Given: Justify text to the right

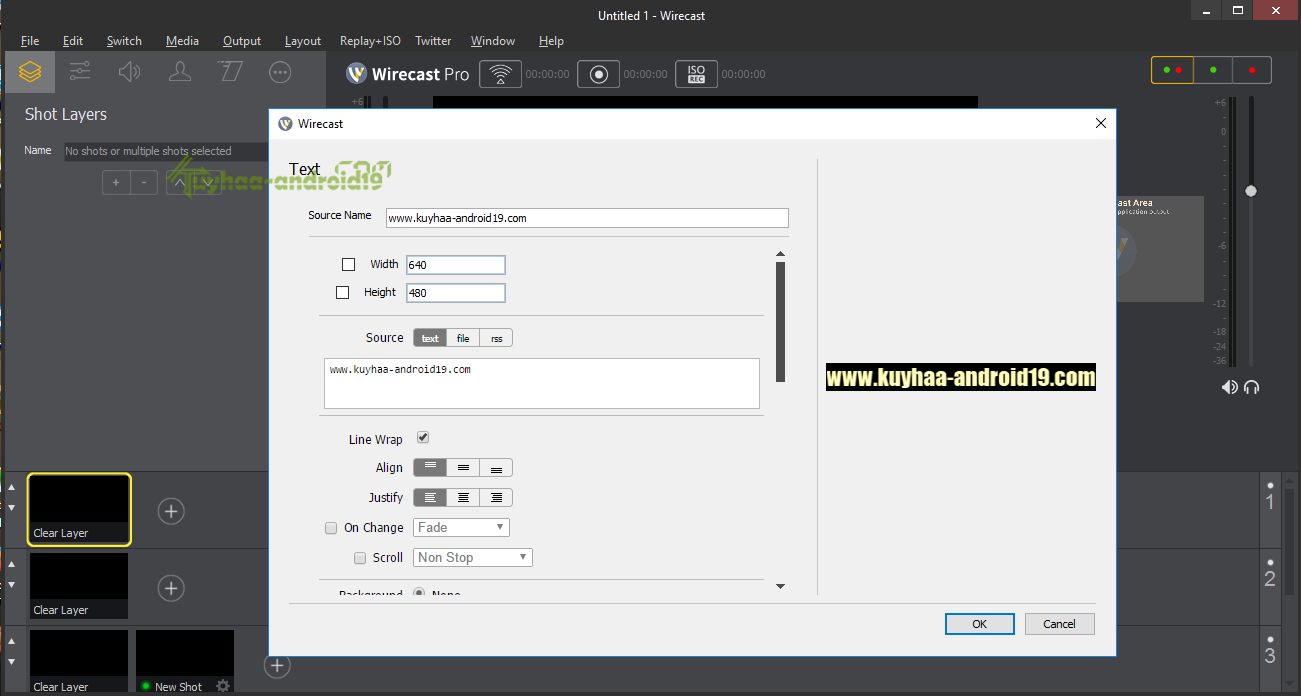Looking at the screenshot, I should 496,497.
